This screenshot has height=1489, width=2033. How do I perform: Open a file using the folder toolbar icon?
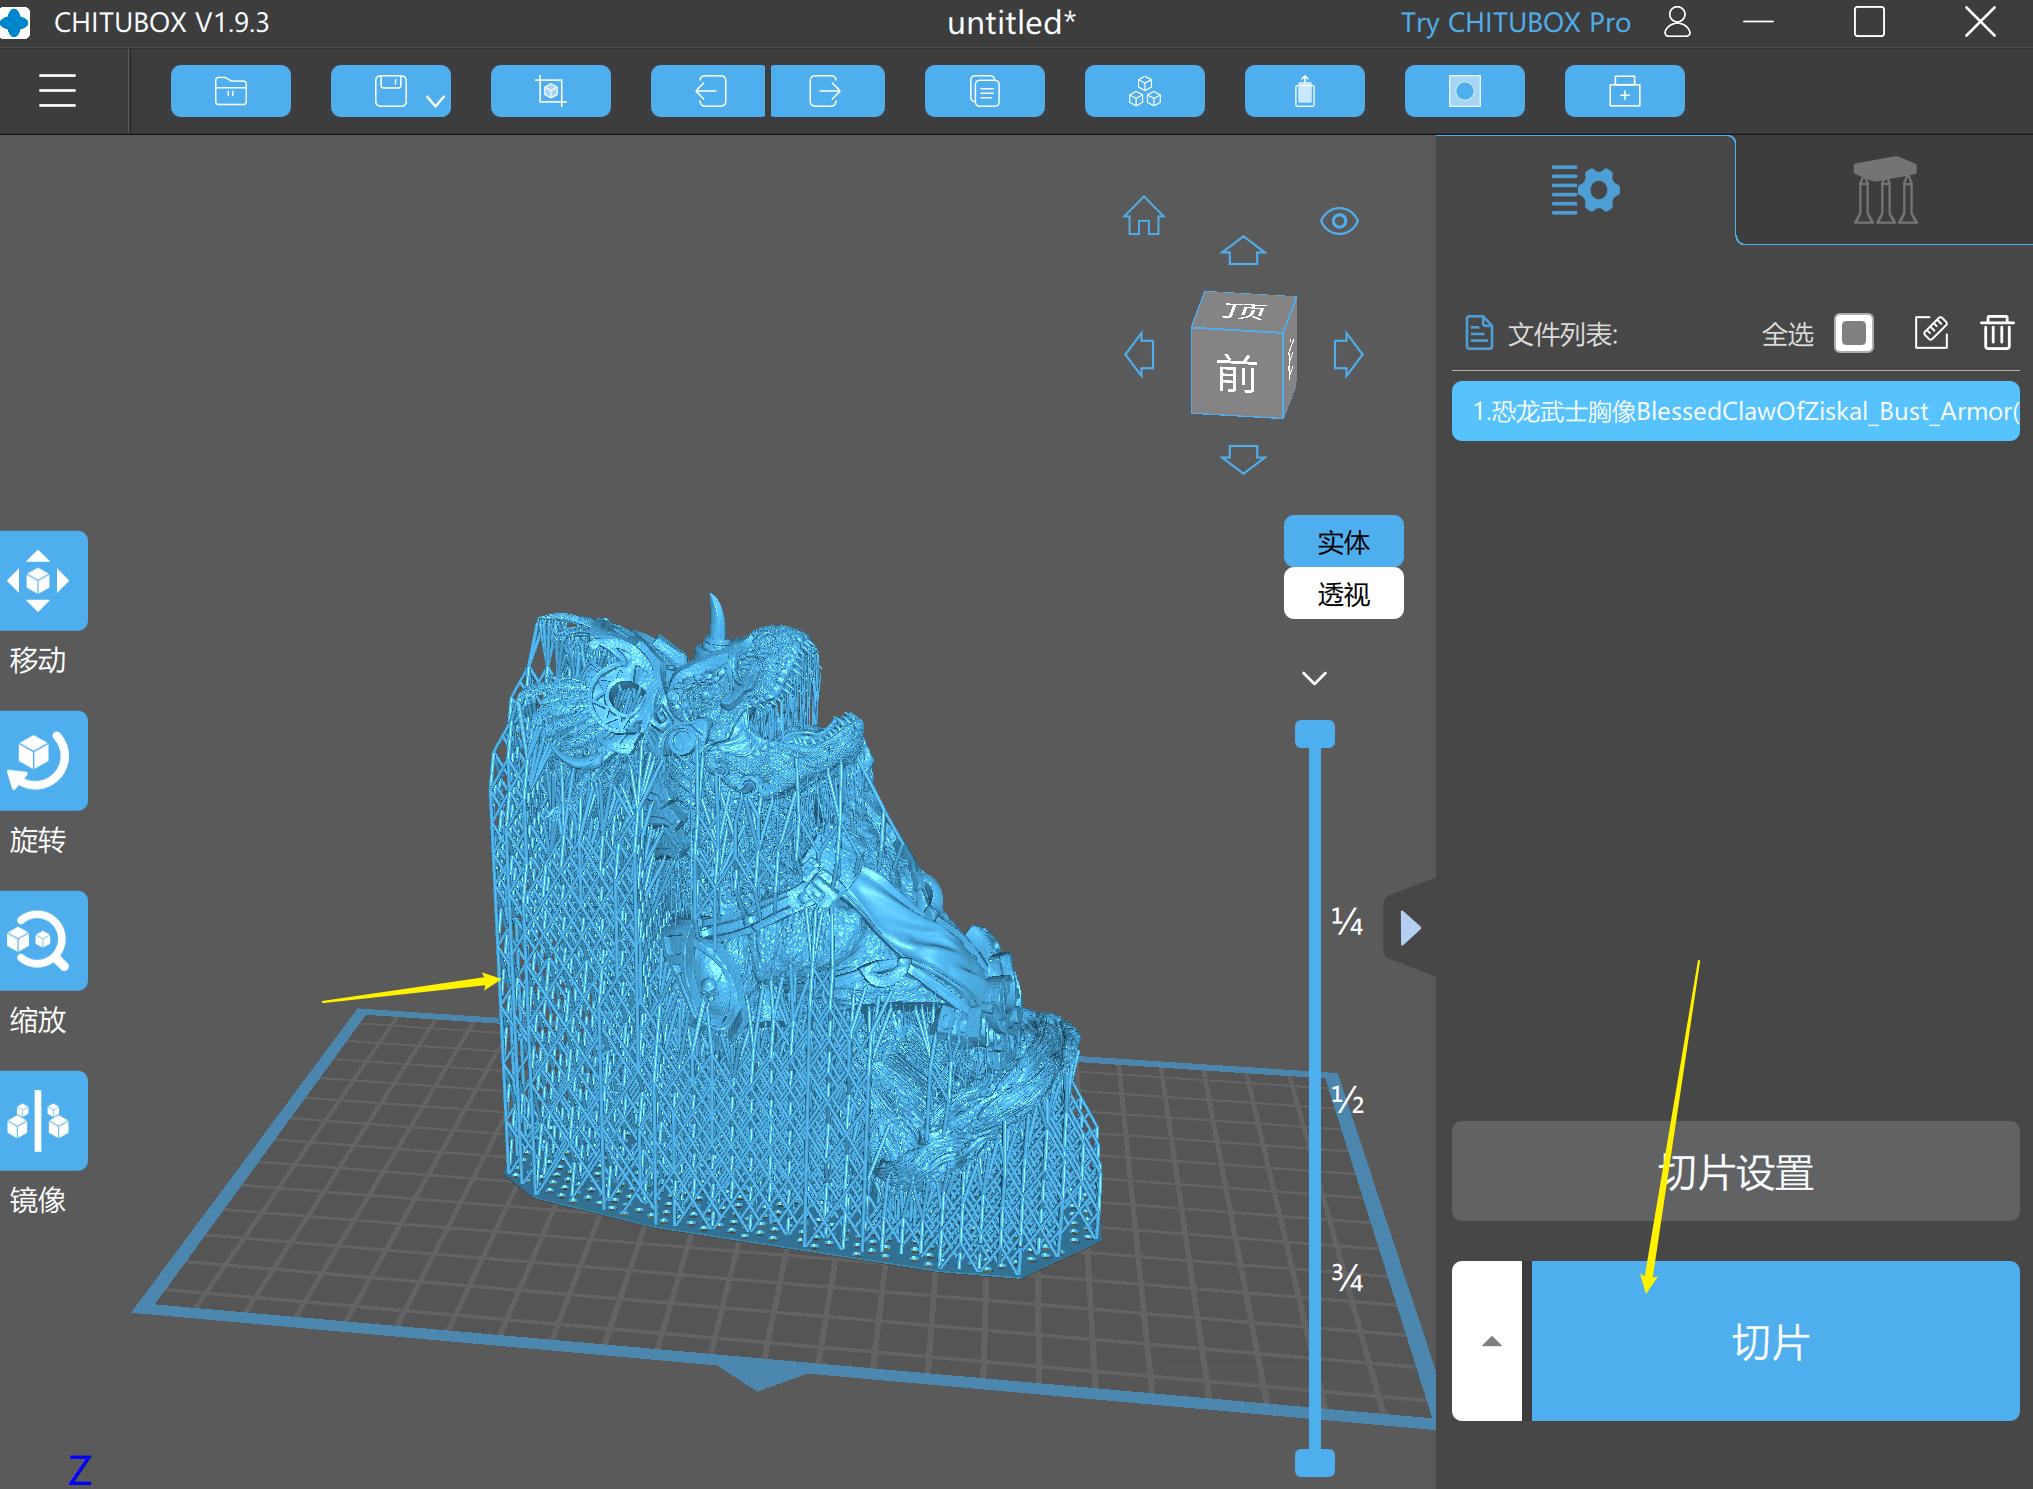click(231, 90)
